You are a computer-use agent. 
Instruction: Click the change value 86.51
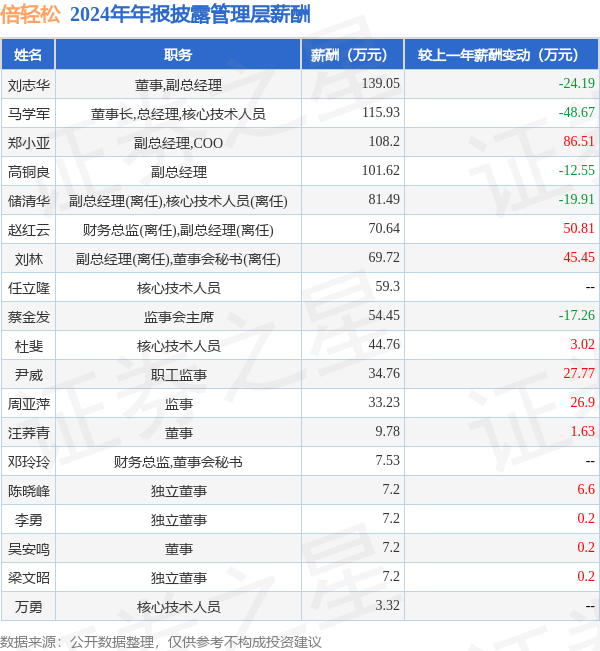pyautogui.click(x=579, y=141)
